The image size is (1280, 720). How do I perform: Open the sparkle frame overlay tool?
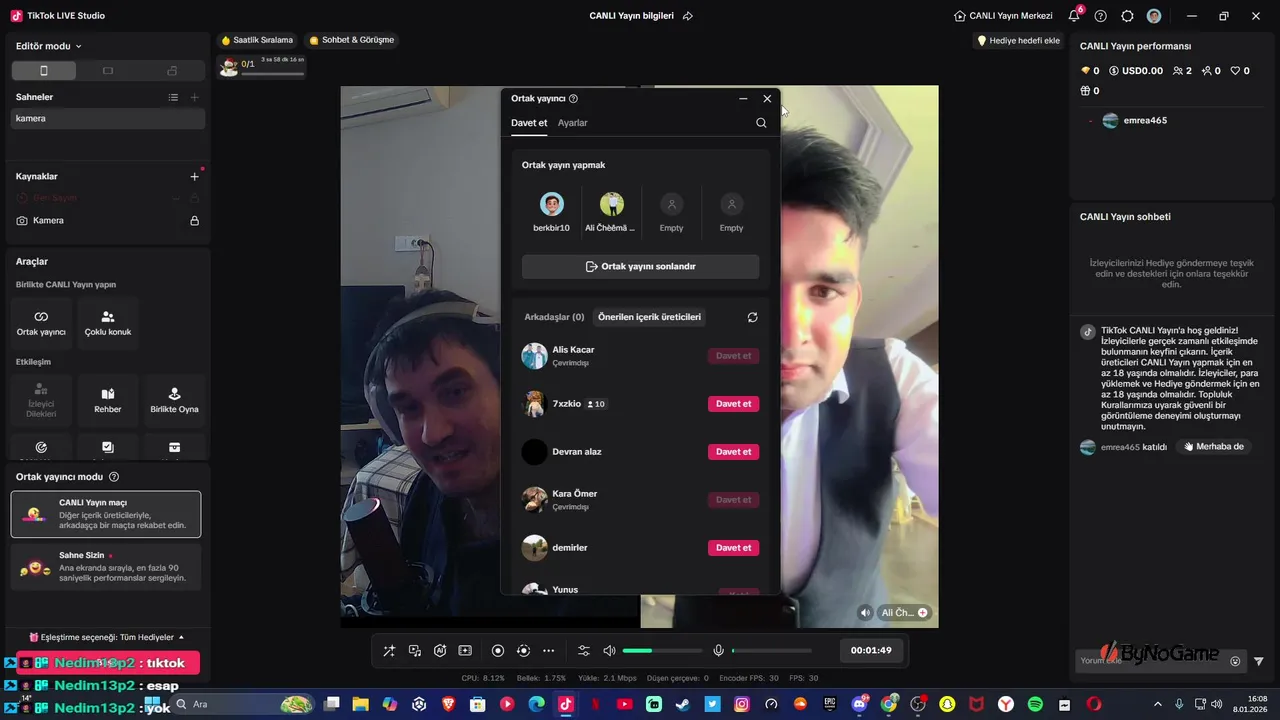(465, 651)
